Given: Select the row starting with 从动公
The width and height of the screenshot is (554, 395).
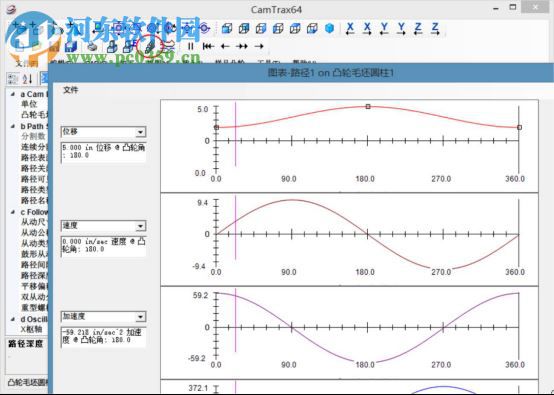Looking at the screenshot, I should [34, 233].
